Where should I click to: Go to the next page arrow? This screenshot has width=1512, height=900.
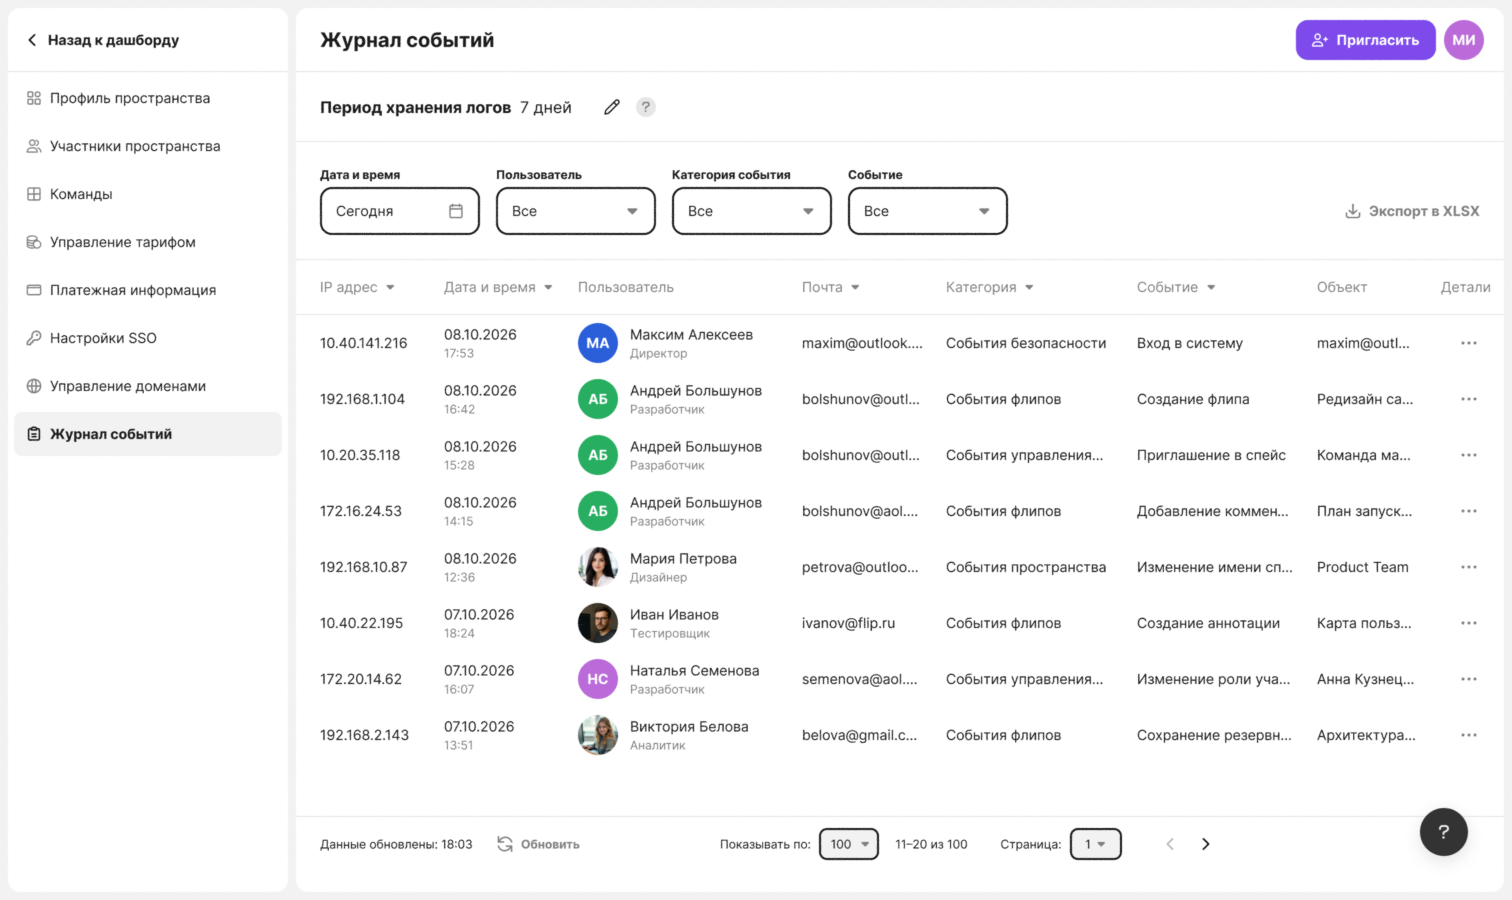pos(1206,844)
